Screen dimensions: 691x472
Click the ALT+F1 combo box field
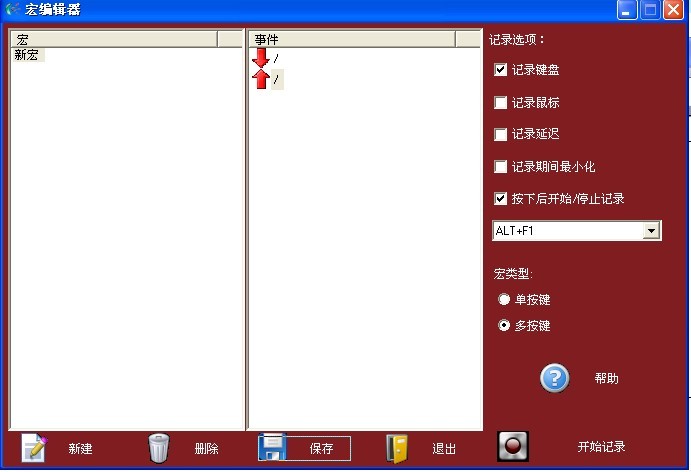(x=576, y=230)
